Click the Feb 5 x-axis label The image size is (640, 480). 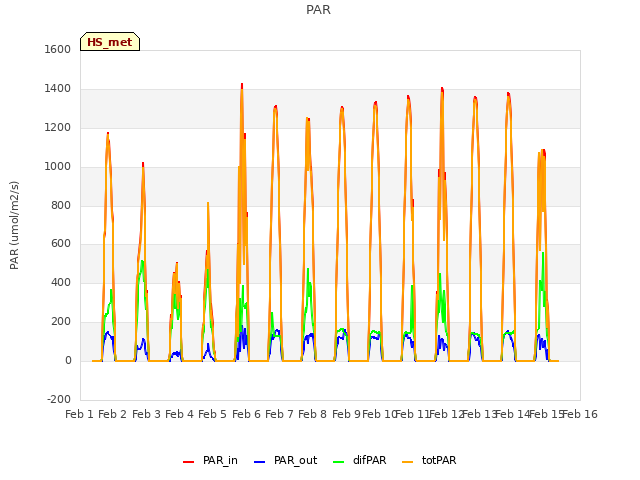click(213, 414)
